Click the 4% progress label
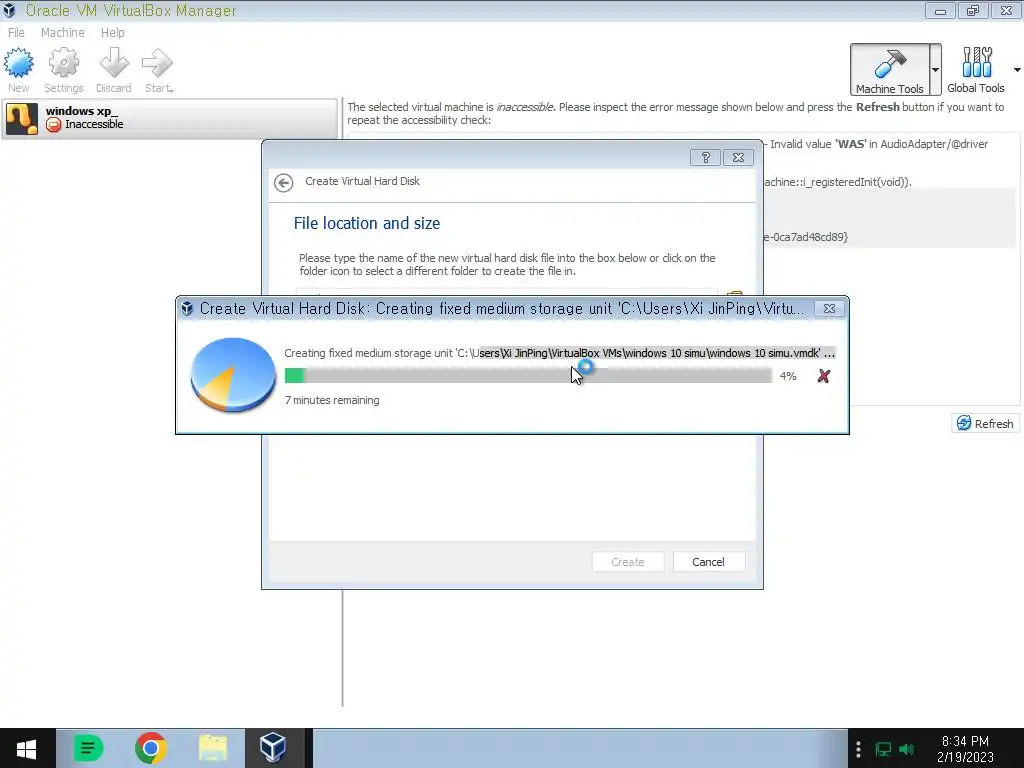 (788, 376)
